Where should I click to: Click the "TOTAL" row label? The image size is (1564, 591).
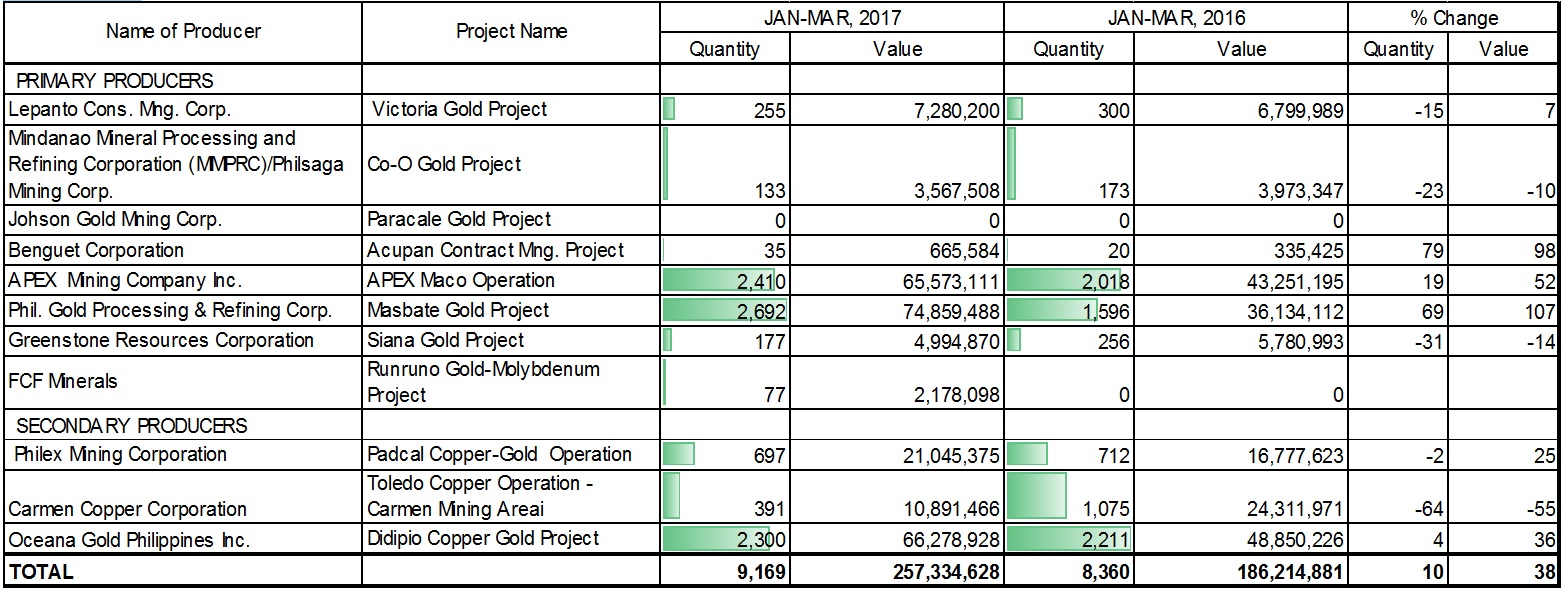point(183,572)
